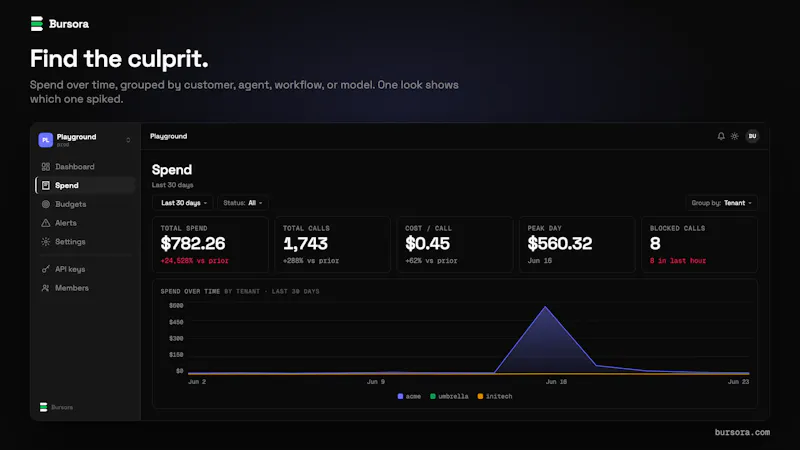Click the PL workspace avatar
Viewport: 800px width, 450px height.
click(x=45, y=139)
